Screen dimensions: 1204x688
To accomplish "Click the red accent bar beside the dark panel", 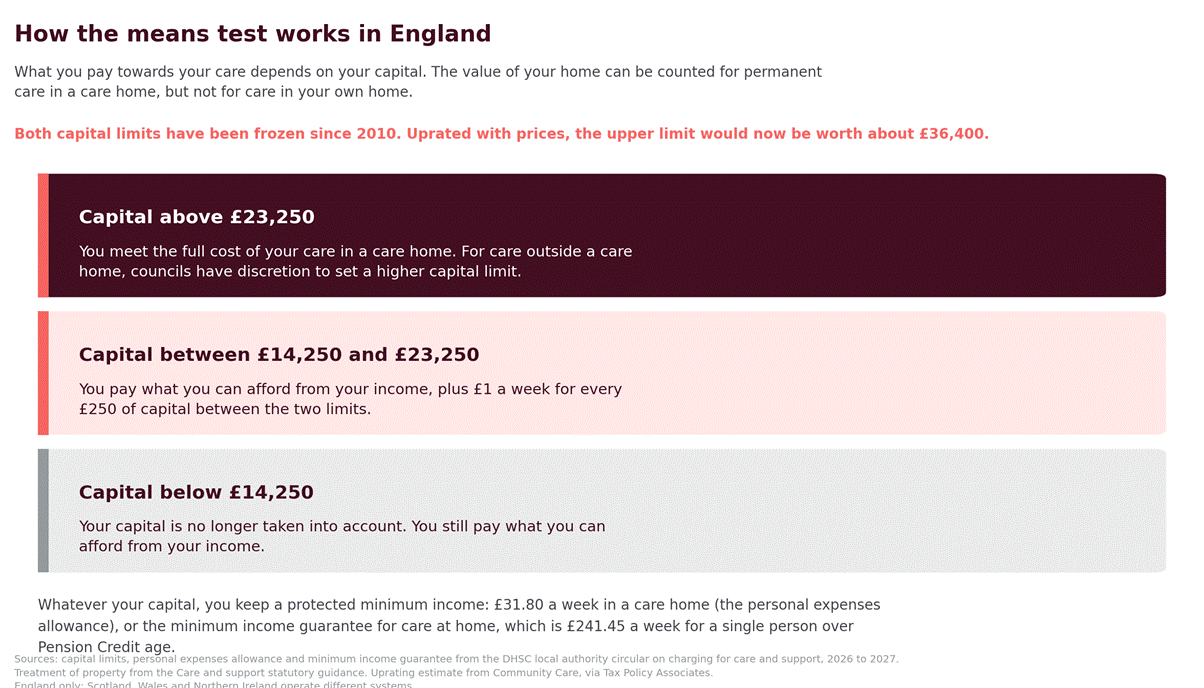I will coord(43,236).
